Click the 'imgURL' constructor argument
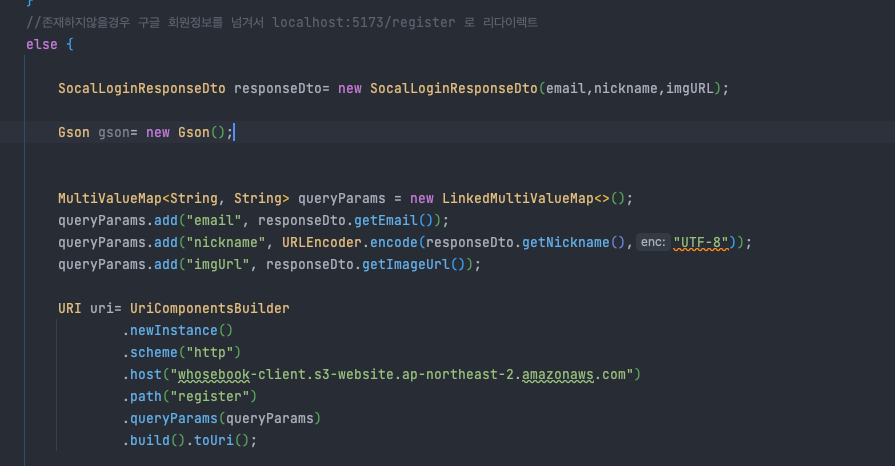 tap(690, 89)
